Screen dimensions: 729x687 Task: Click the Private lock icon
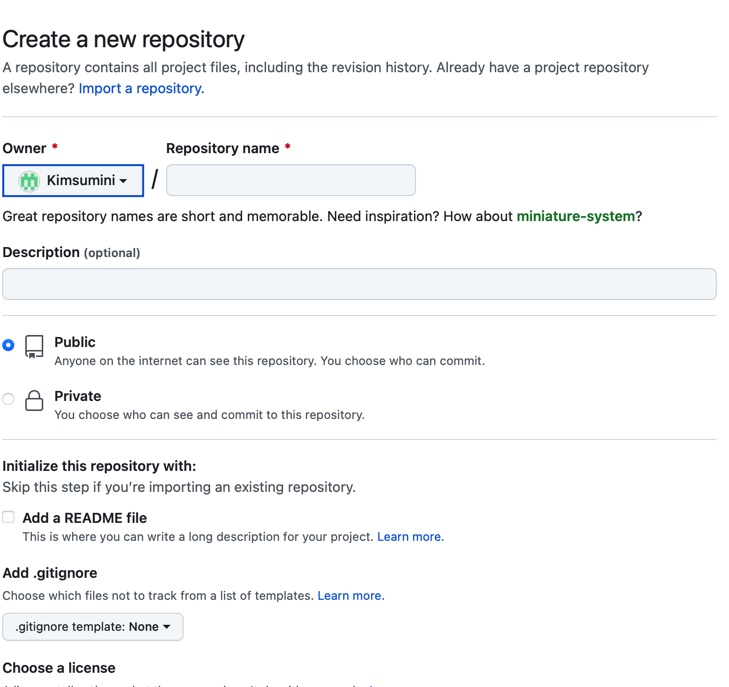(34, 400)
